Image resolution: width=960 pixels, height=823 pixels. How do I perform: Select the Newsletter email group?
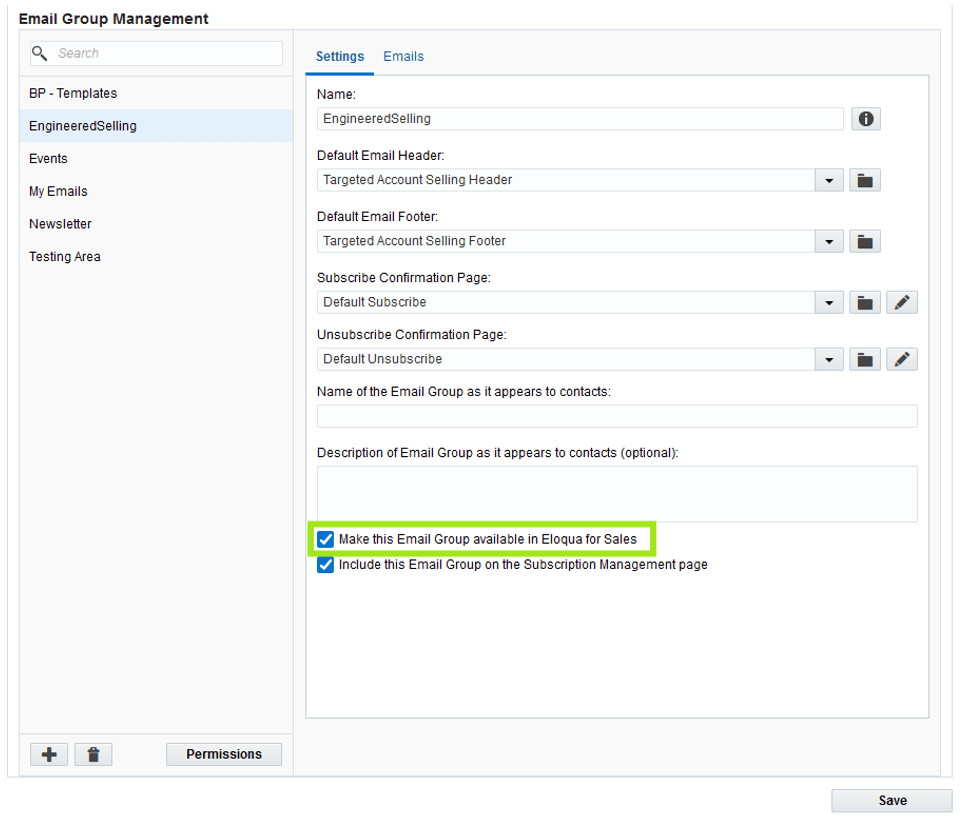coord(156,224)
